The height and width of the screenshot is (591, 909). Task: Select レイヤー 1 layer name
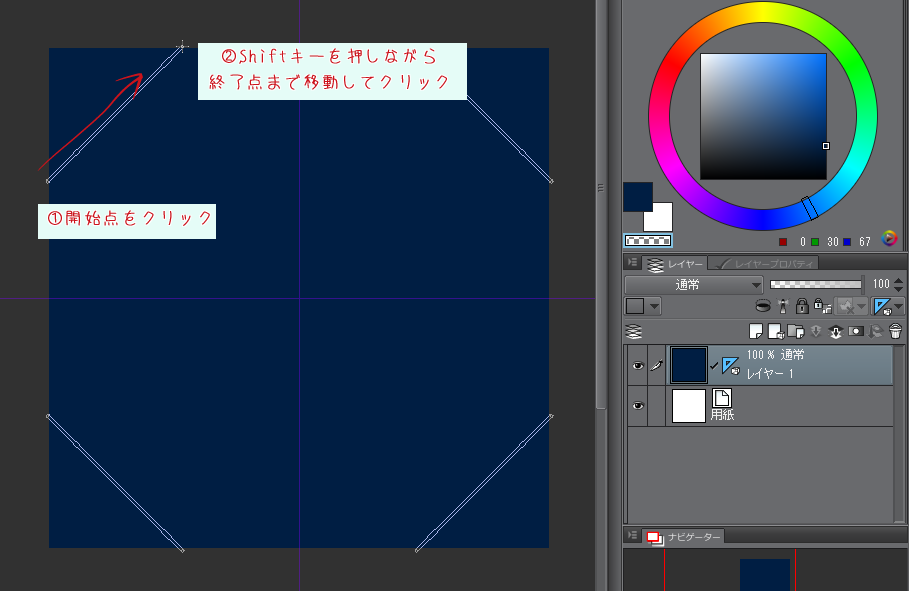(x=769, y=374)
